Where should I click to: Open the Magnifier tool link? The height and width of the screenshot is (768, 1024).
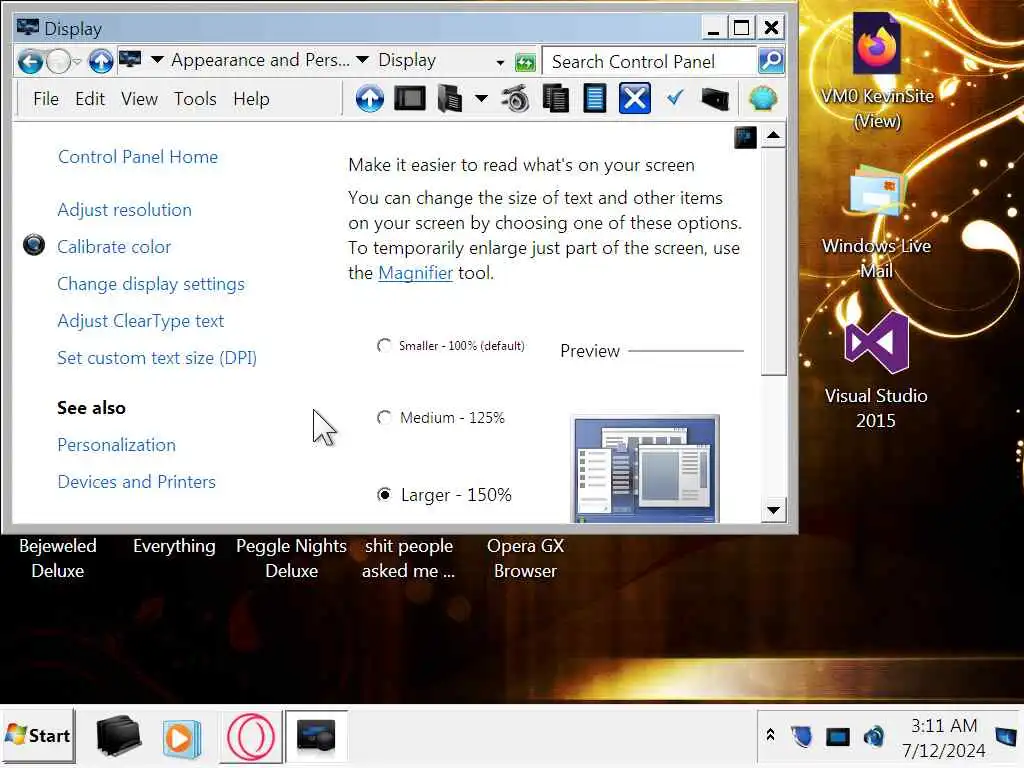[x=415, y=273]
